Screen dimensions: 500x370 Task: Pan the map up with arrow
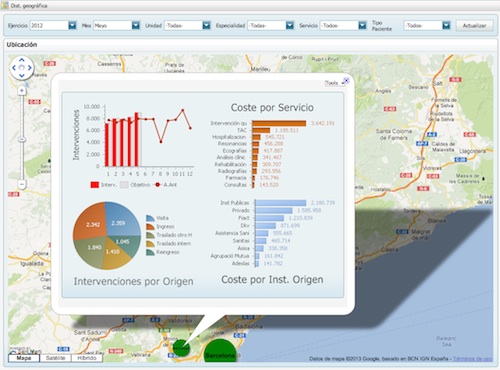point(22,60)
